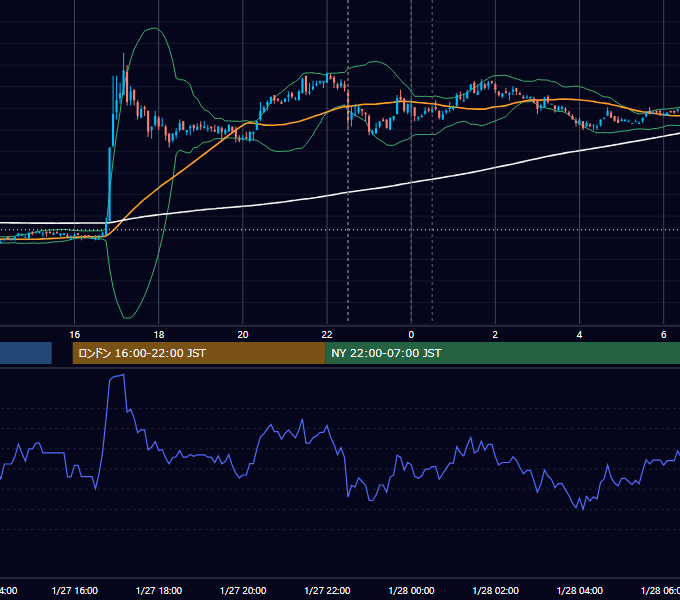This screenshot has height=600, width=680.
Task: Click hour label 22 on upper axis
Action: coord(327,334)
